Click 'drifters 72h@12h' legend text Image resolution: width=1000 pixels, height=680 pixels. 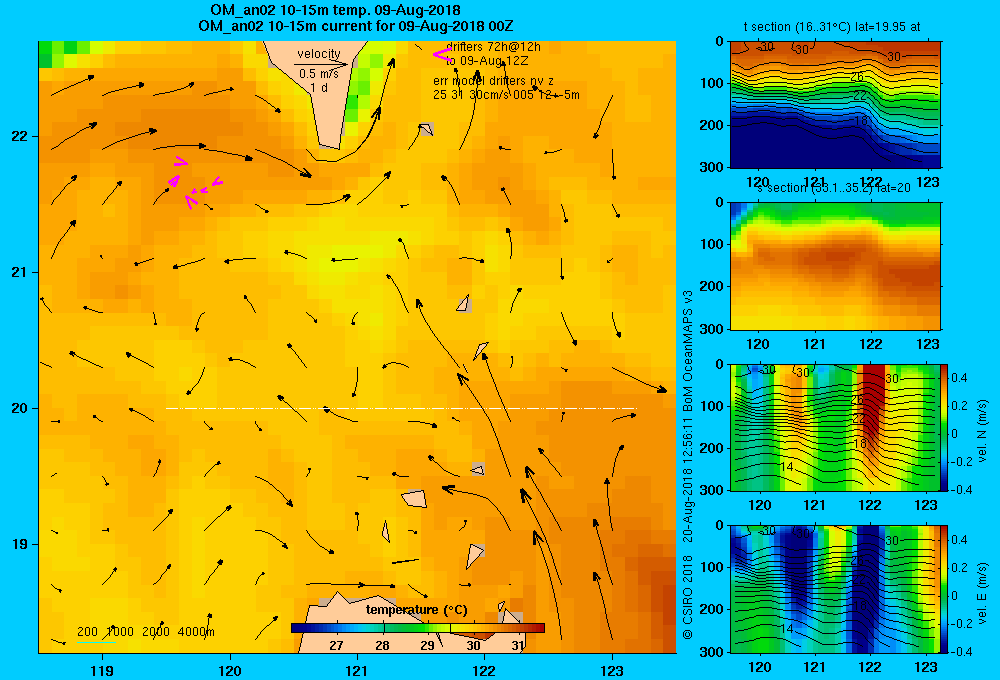pyautogui.click(x=494, y=47)
